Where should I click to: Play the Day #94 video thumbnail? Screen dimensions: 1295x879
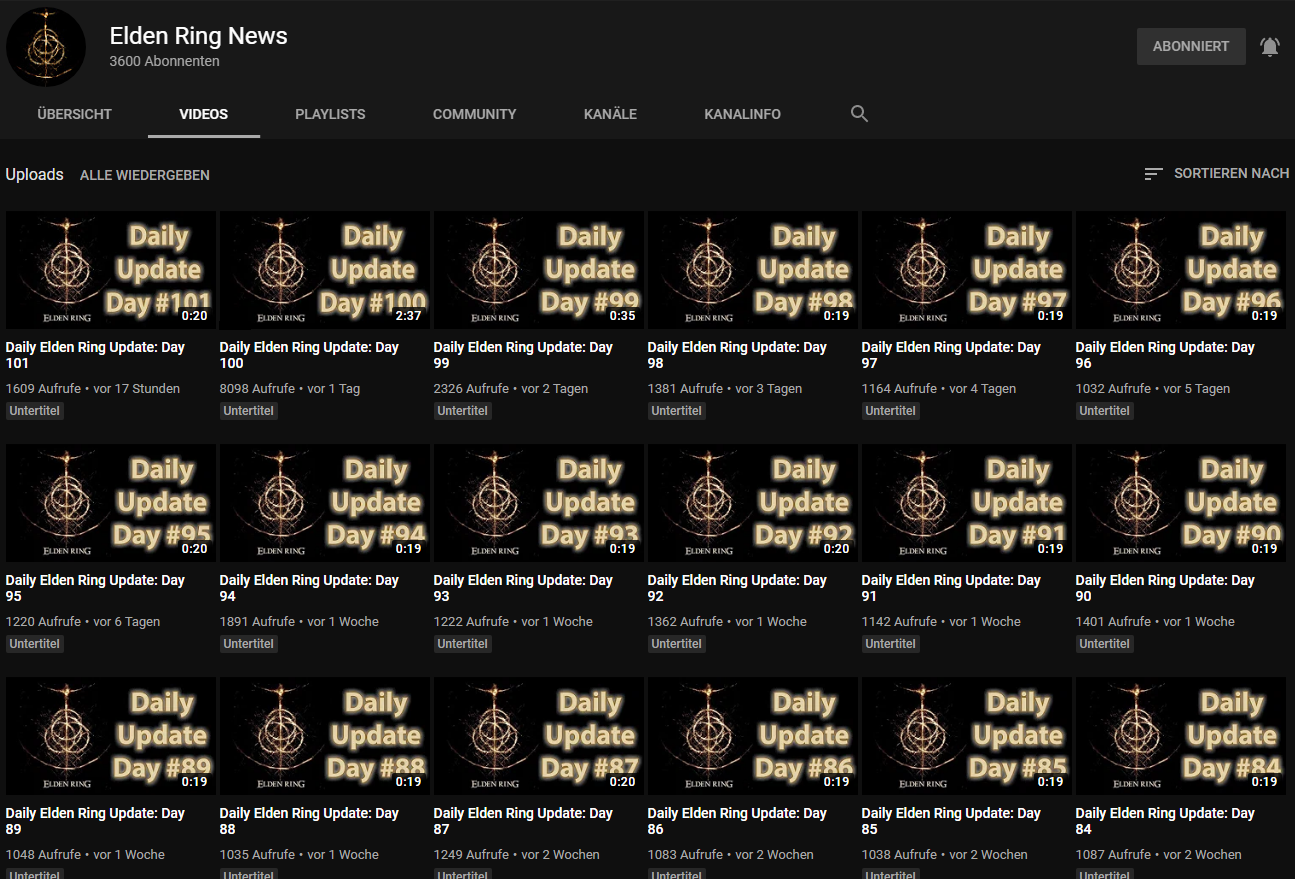[x=325, y=503]
